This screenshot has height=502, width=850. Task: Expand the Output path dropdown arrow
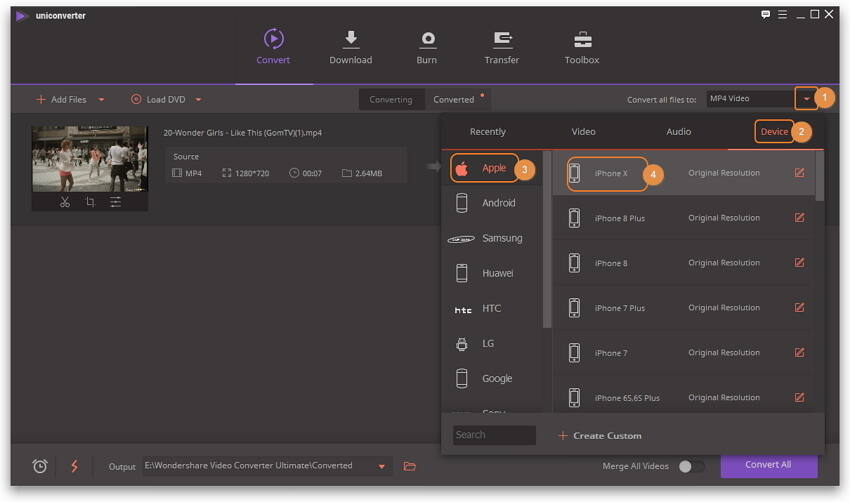[x=382, y=466]
